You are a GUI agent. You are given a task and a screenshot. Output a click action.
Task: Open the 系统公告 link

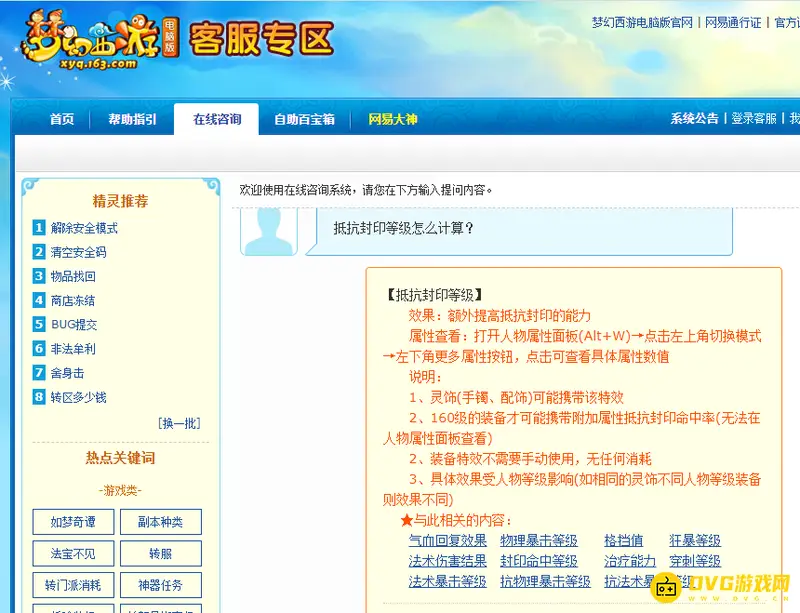[694, 118]
